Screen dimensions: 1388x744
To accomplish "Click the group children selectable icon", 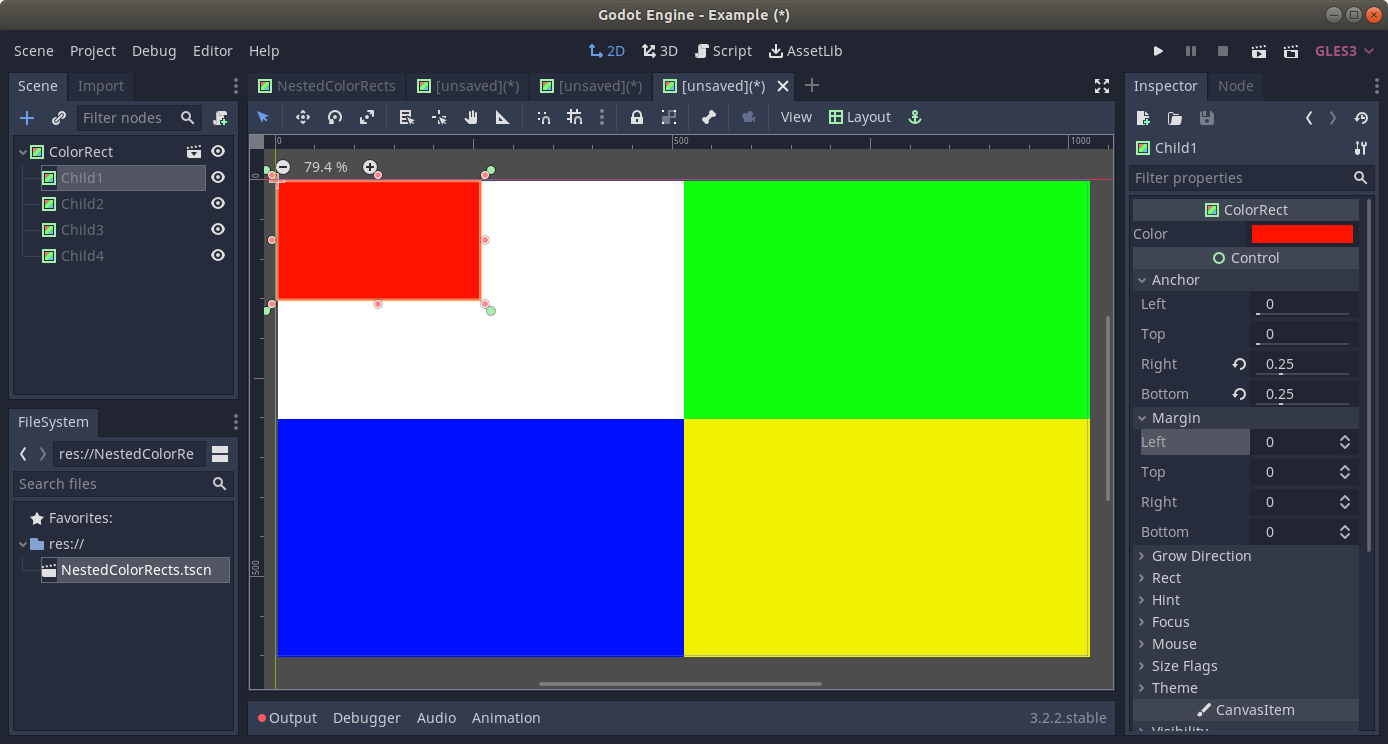I will click(x=669, y=117).
